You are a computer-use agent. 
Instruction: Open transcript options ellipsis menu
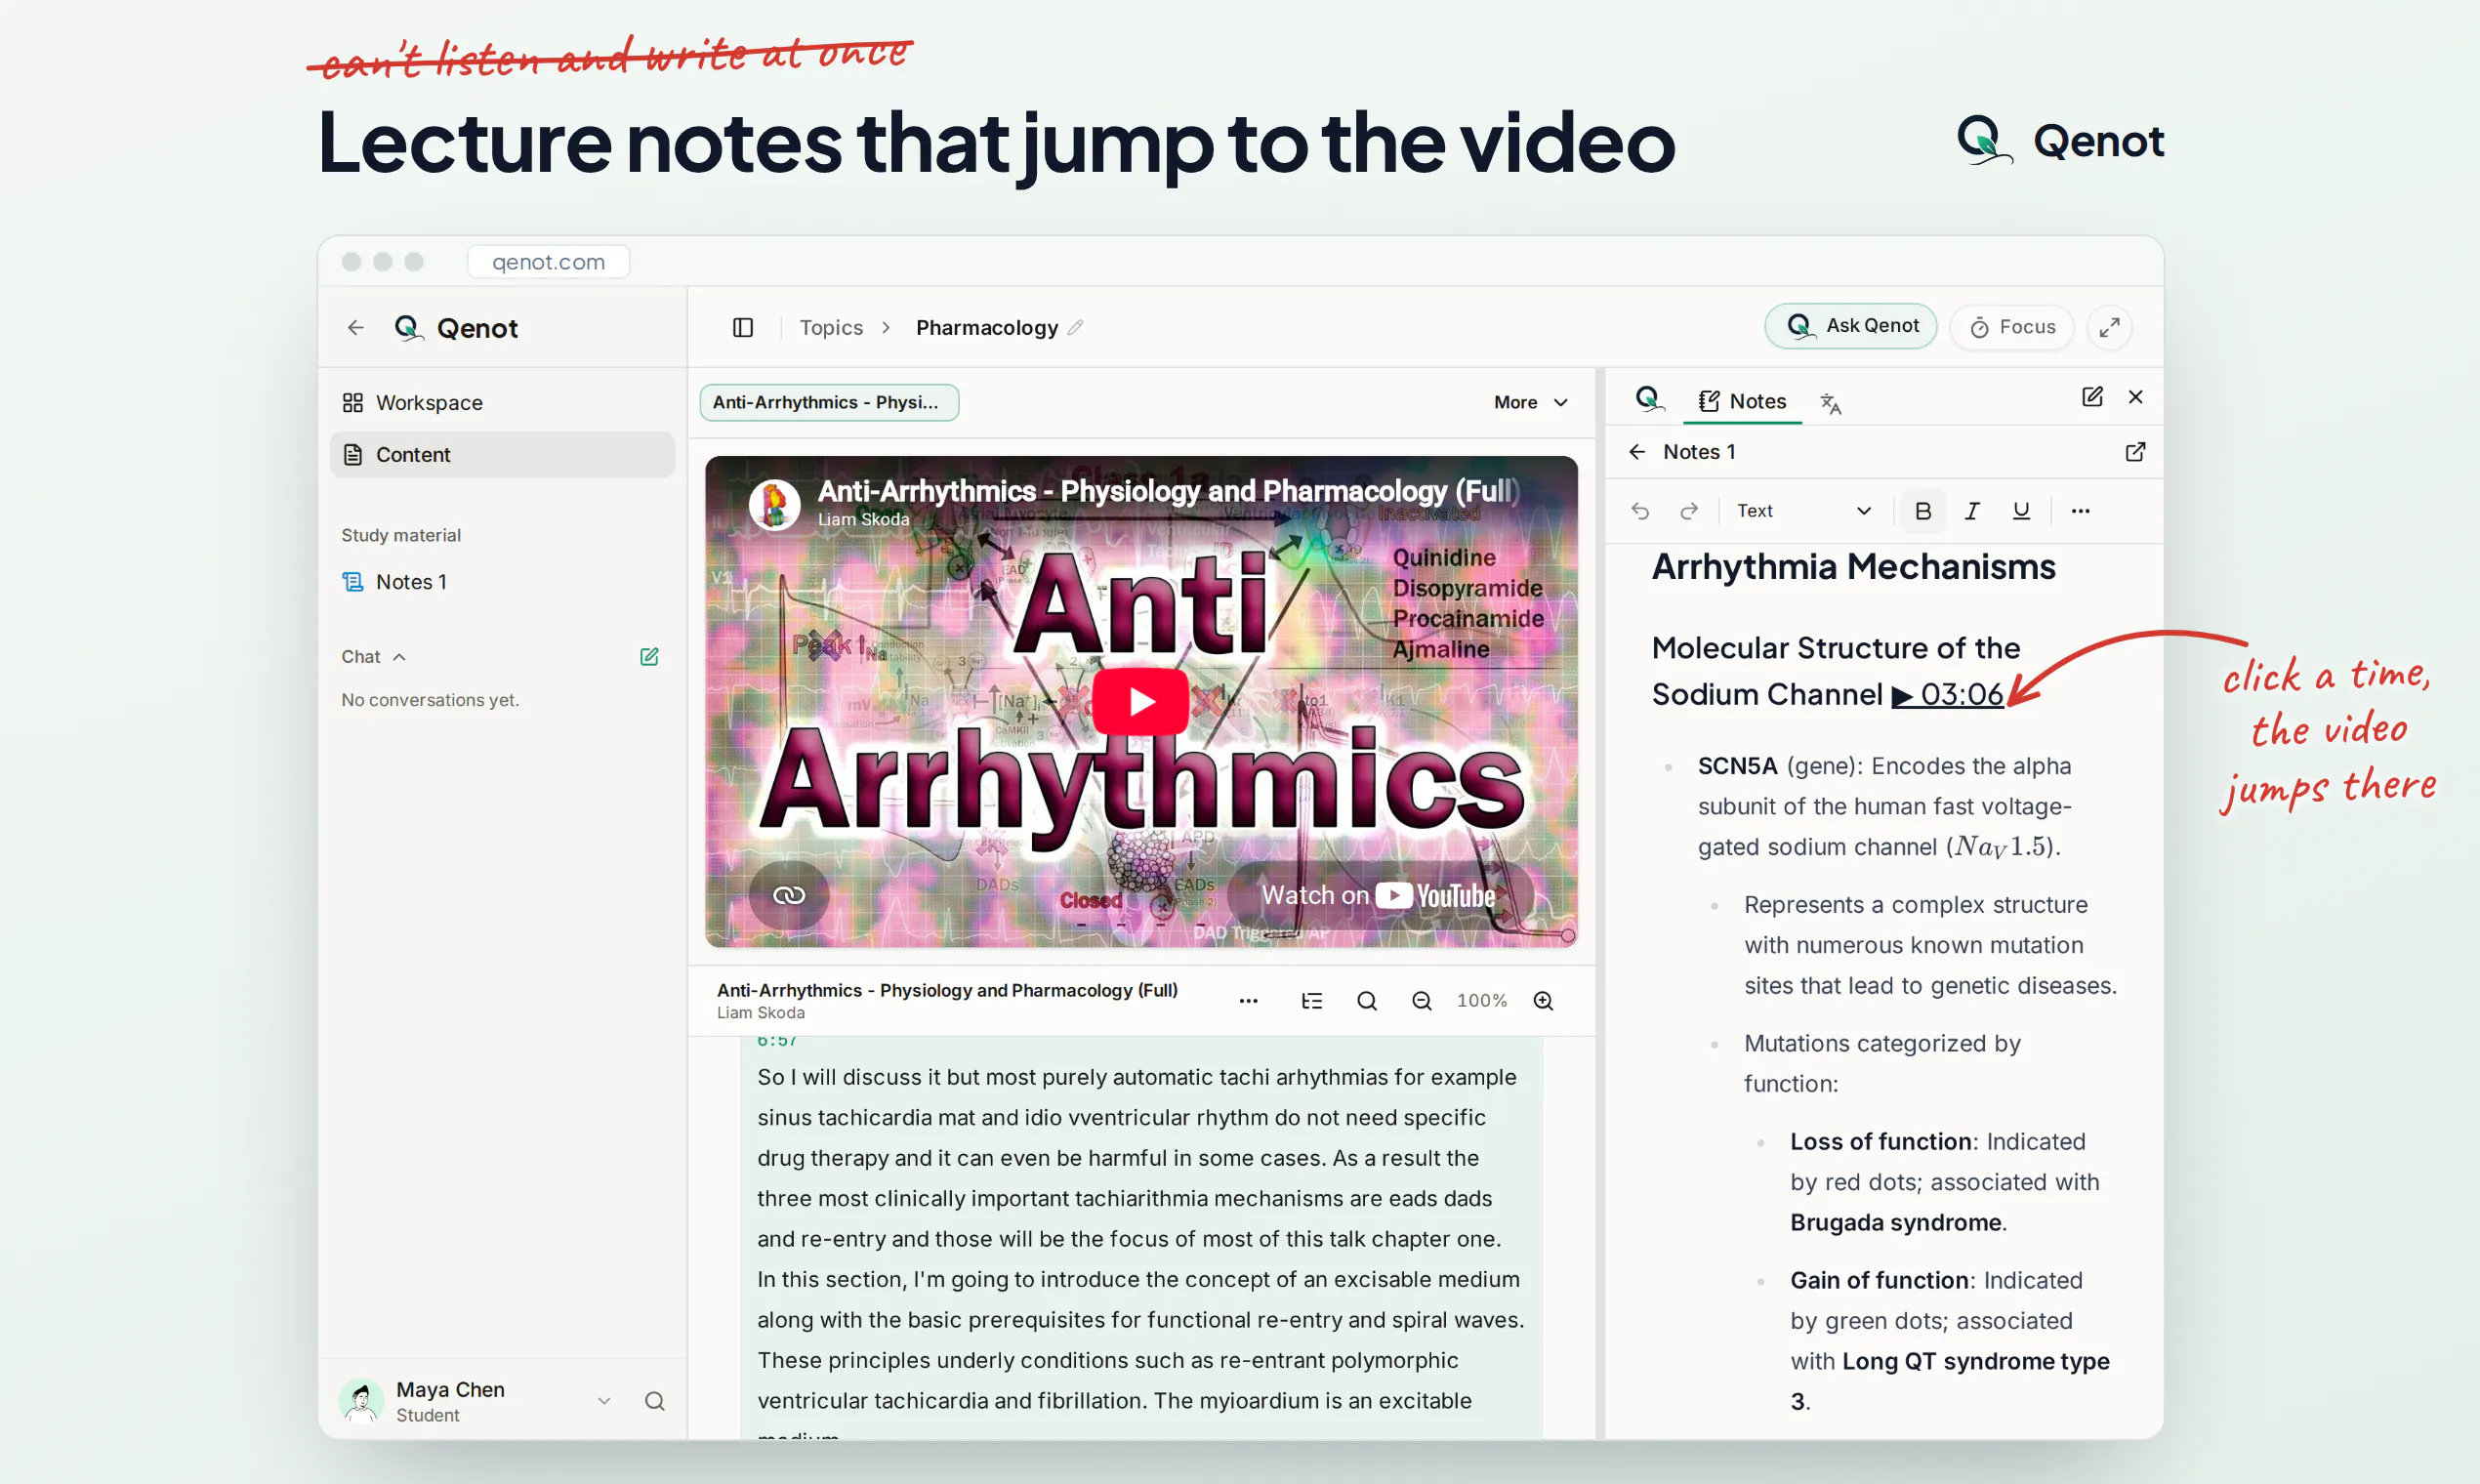point(1248,1001)
